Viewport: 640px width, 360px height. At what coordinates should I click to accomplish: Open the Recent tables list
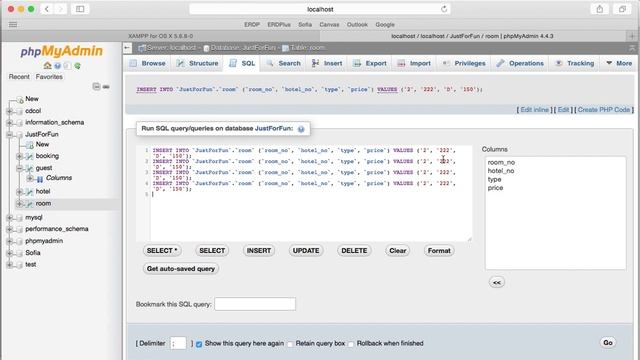[x=19, y=77]
